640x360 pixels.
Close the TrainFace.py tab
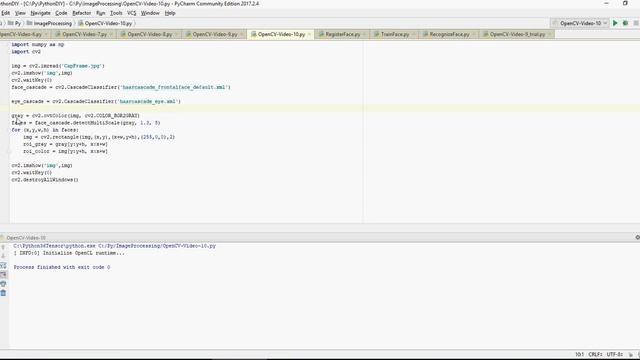(413, 35)
